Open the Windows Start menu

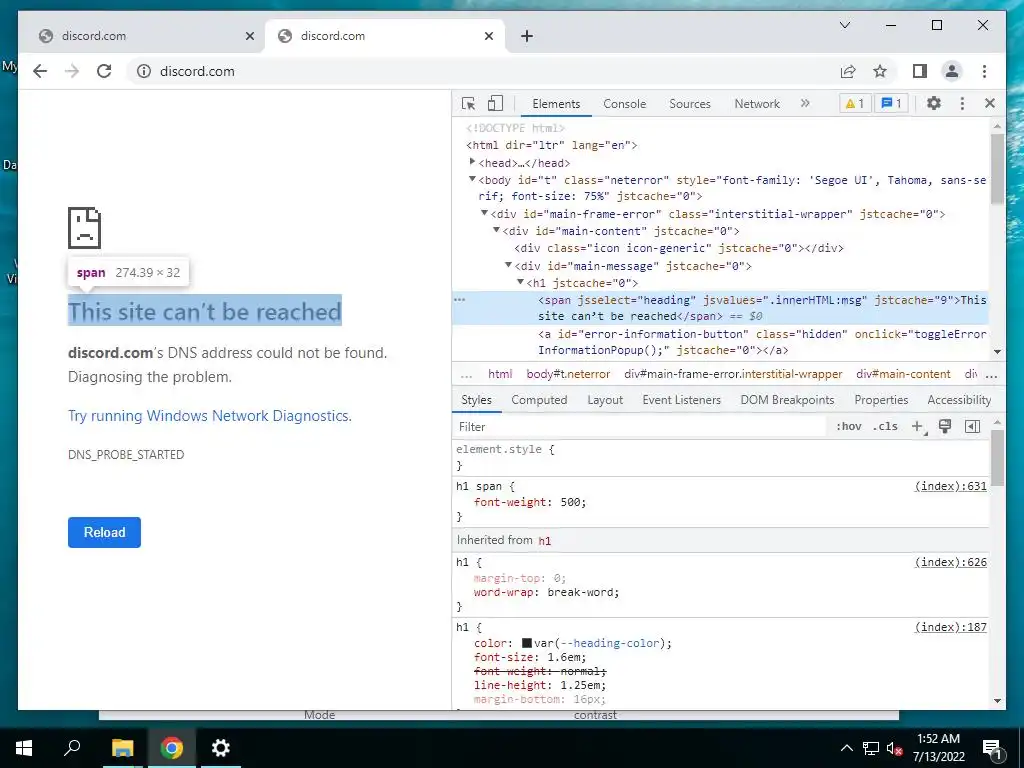(x=24, y=748)
